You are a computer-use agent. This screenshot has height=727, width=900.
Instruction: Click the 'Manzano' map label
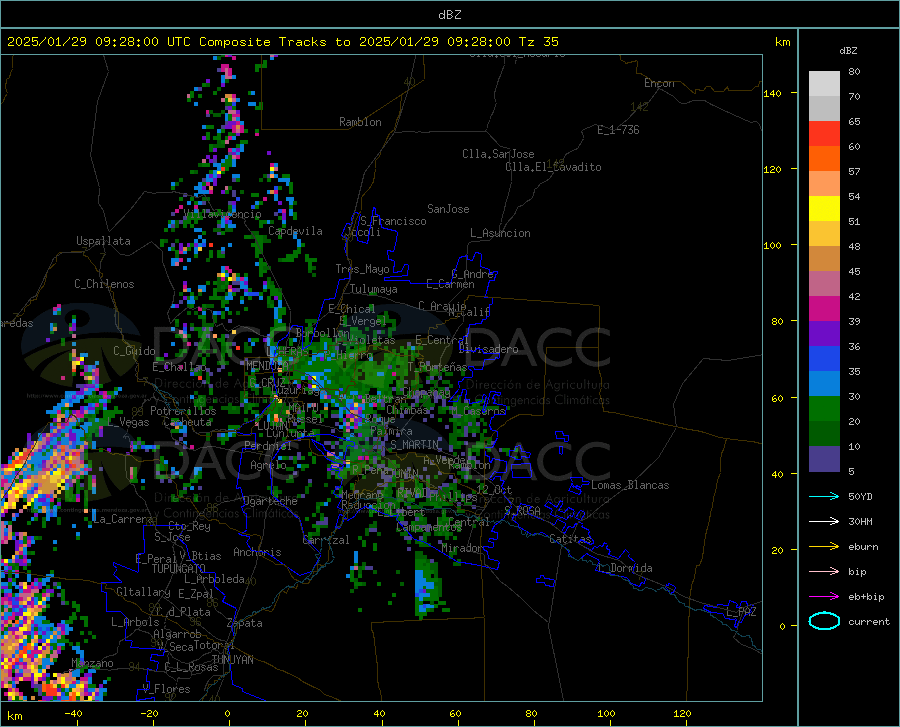click(x=92, y=663)
